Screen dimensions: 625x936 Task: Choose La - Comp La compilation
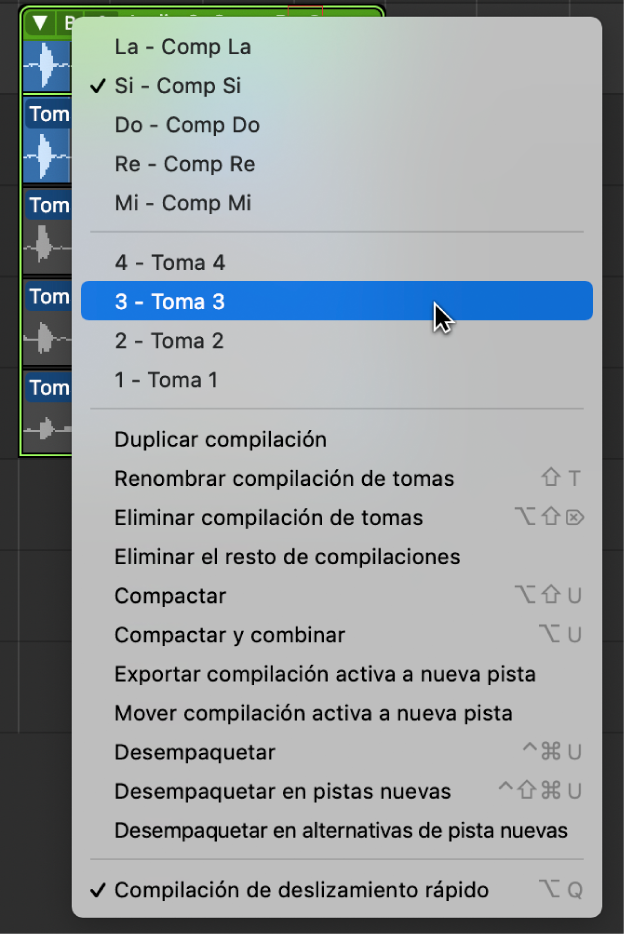pos(183,47)
